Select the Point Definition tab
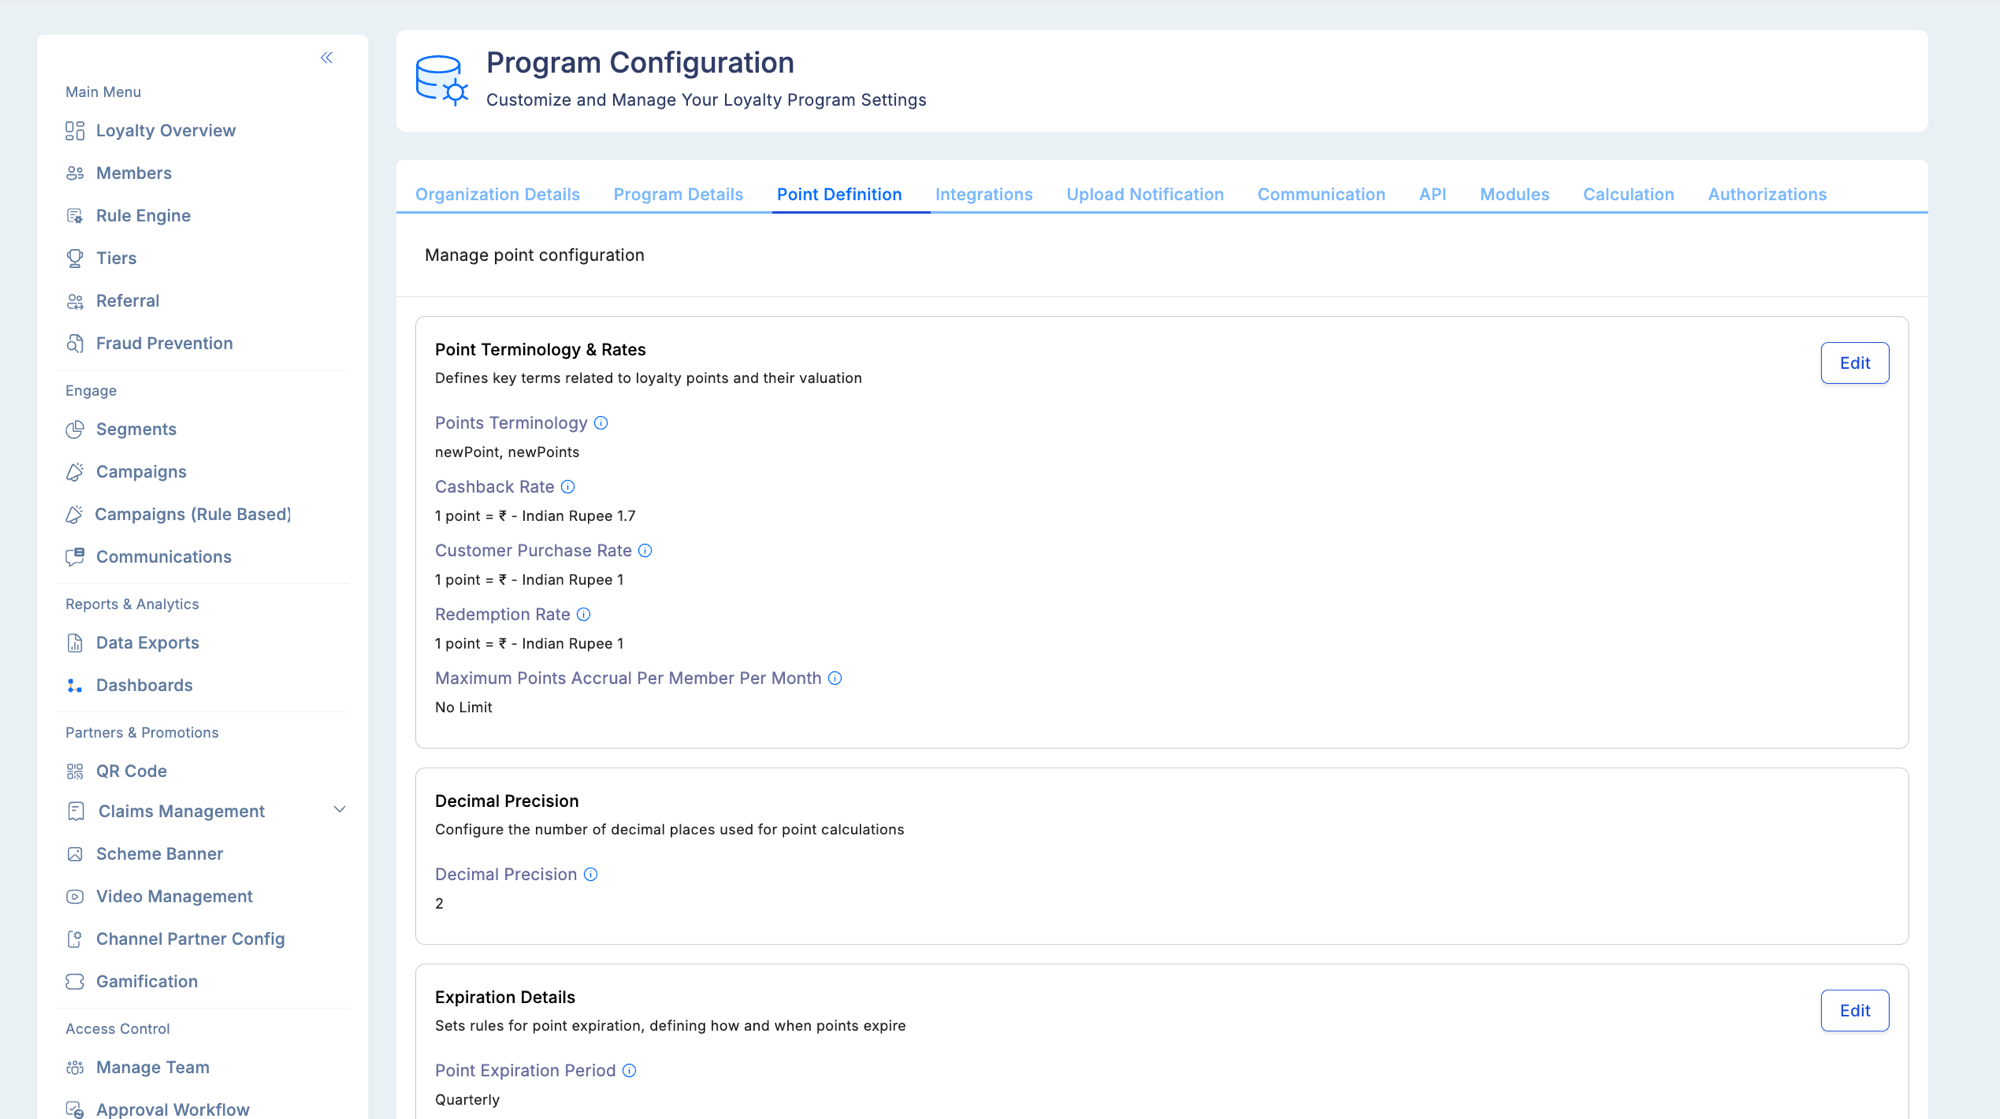Image resolution: width=2000 pixels, height=1119 pixels. 839,194
